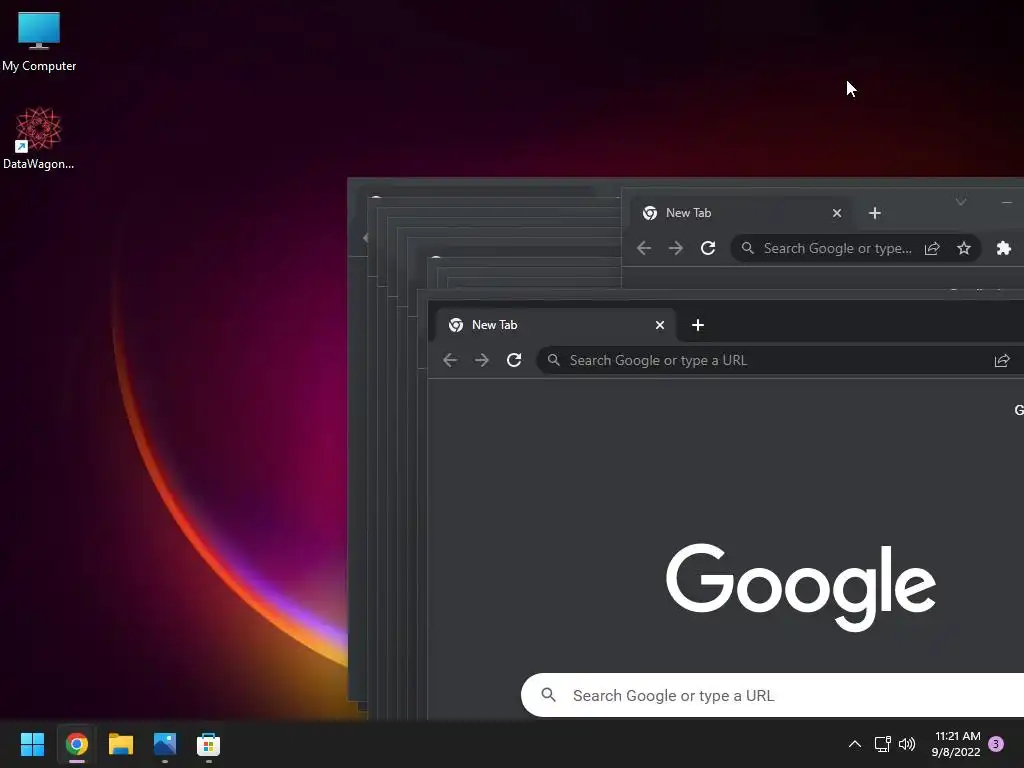This screenshot has width=1024, height=768.
Task: Open network status in system tray
Action: (x=882, y=744)
